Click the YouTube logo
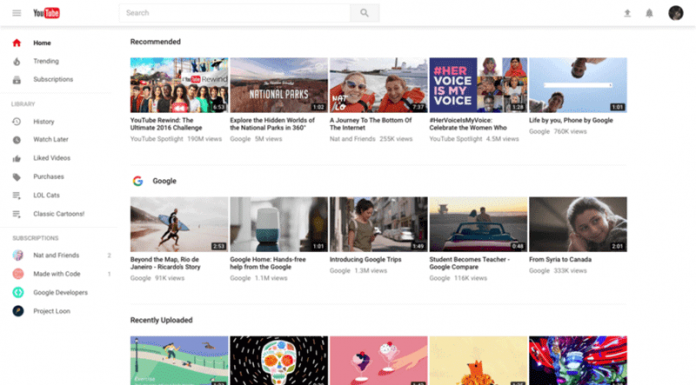Image resolution: width=696 pixels, height=385 pixels. (47, 13)
